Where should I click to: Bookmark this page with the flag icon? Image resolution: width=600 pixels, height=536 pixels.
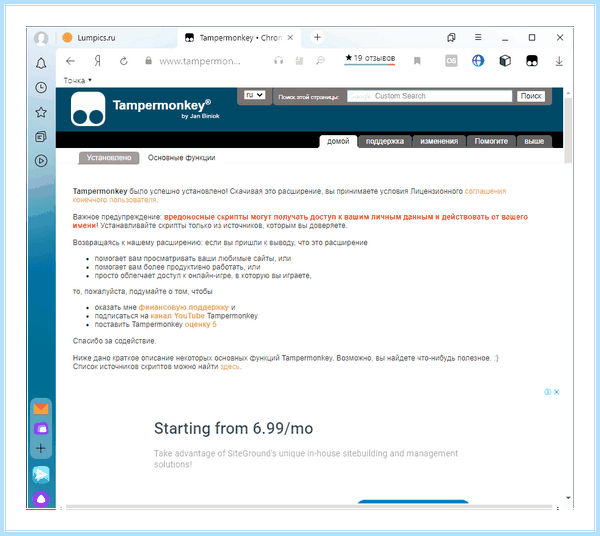417,61
